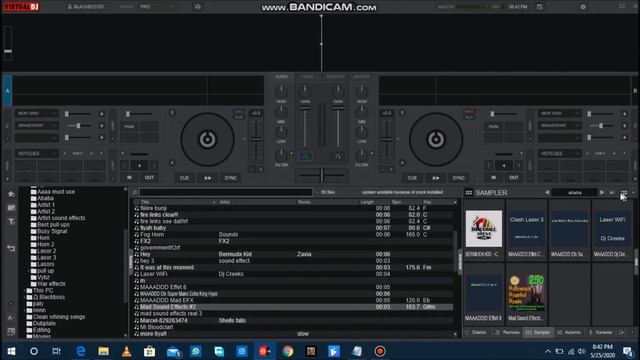Play or pause the left deck
This screenshot has height=360, width=640.
point(207,178)
